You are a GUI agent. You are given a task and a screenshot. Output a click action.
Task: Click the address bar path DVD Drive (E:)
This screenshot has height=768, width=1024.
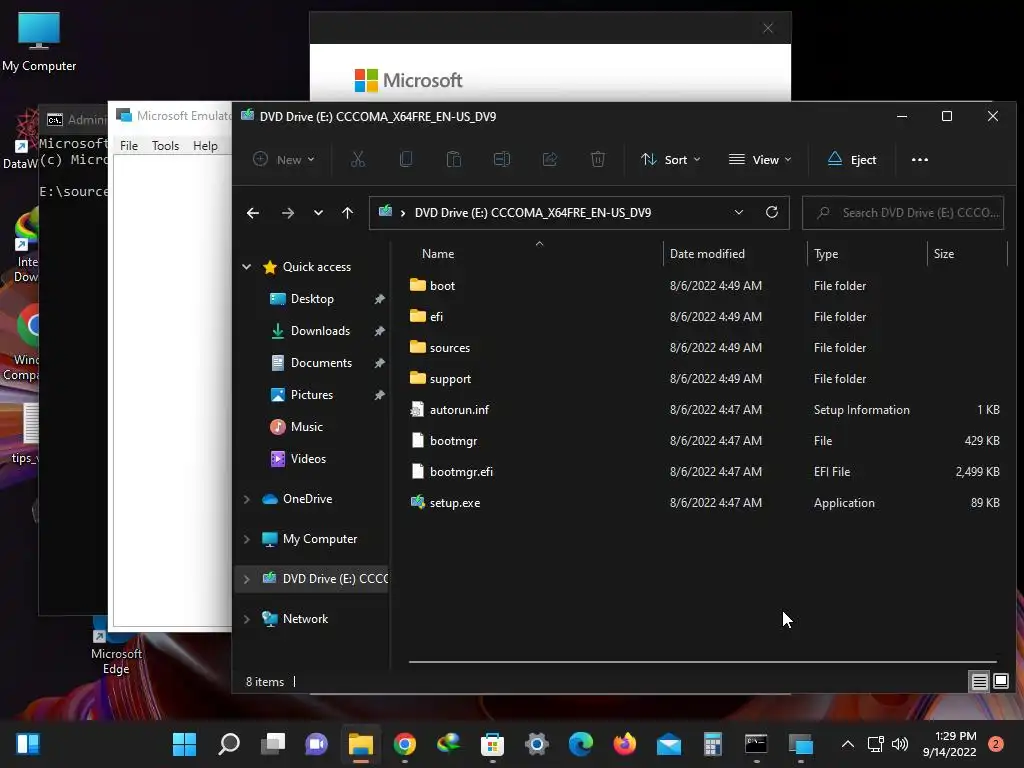(532, 213)
